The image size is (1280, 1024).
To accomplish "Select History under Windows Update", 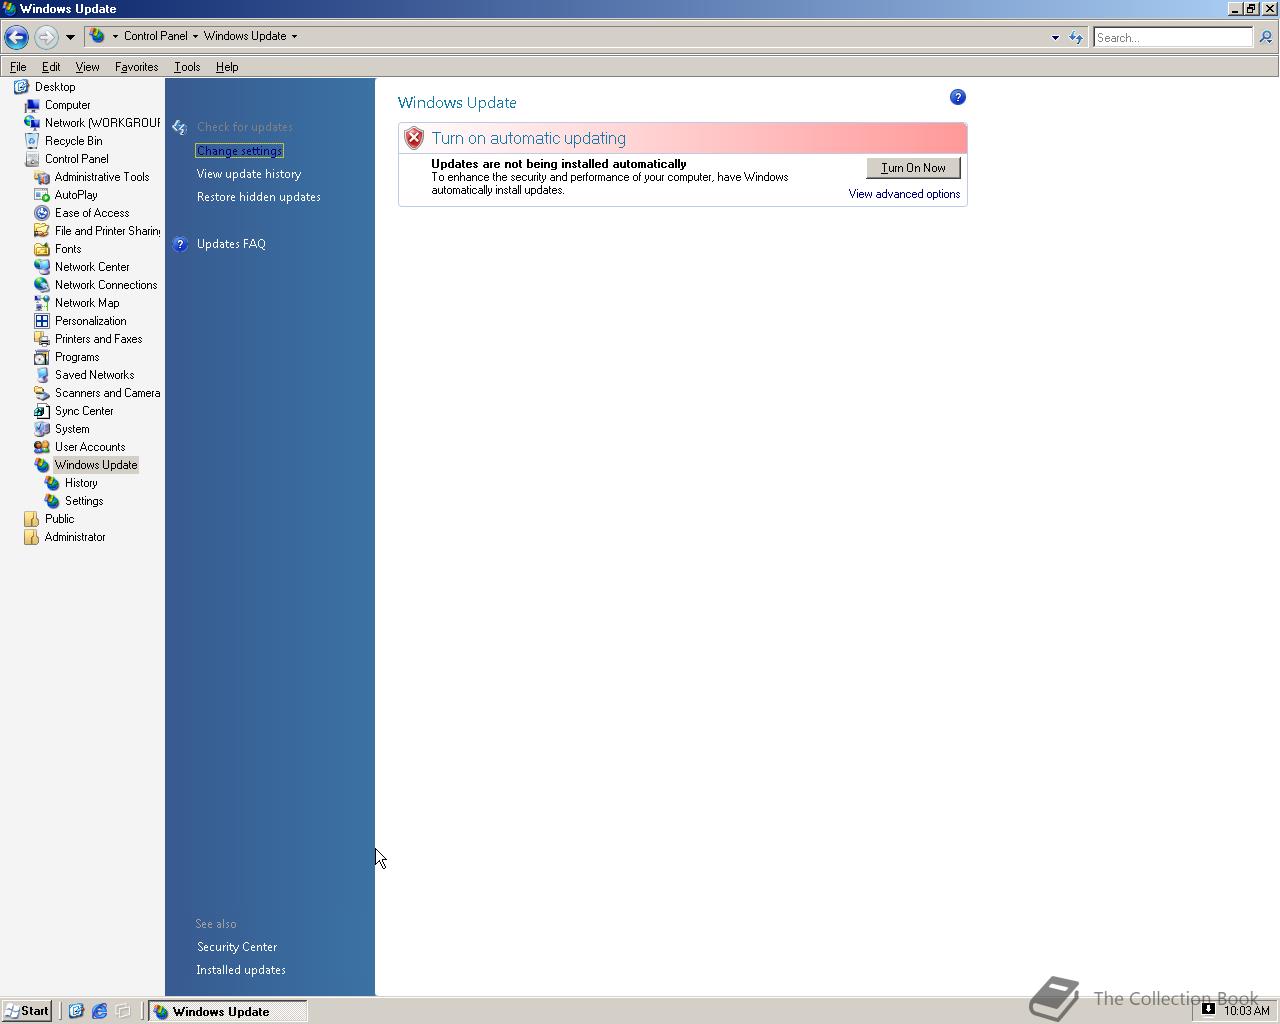I will (x=81, y=483).
